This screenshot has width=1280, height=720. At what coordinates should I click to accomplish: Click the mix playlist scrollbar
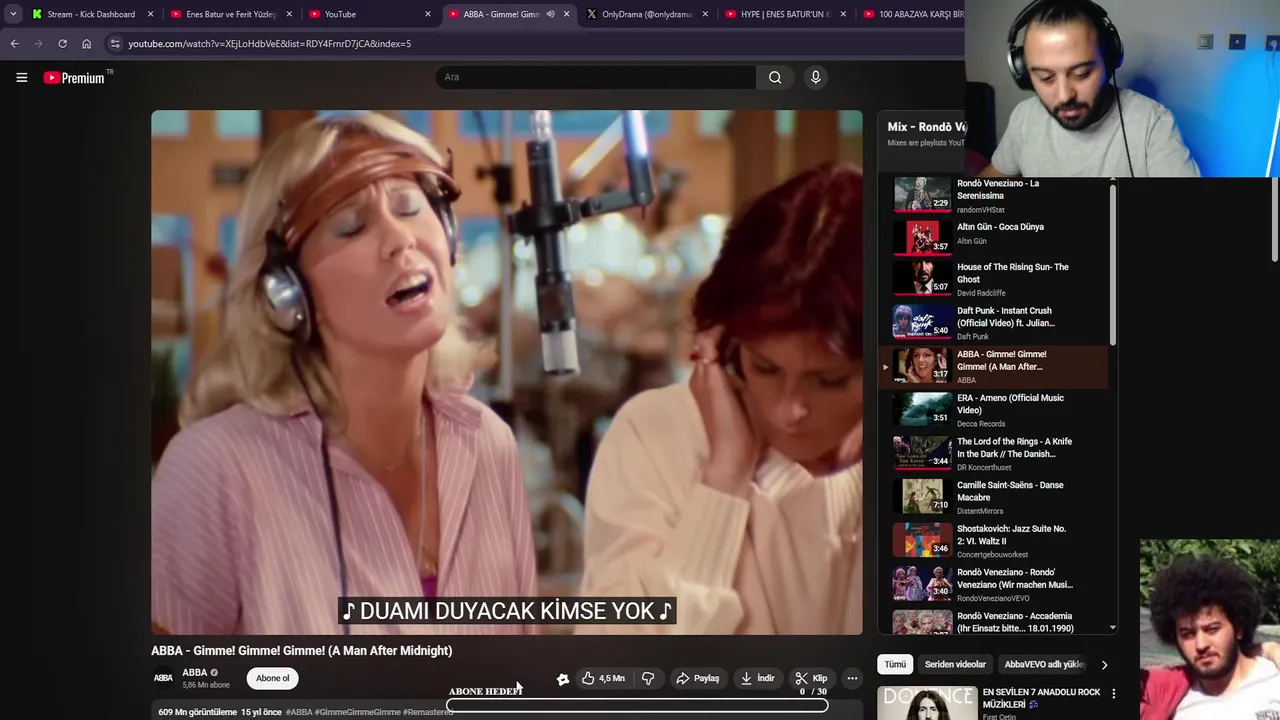1113,265
